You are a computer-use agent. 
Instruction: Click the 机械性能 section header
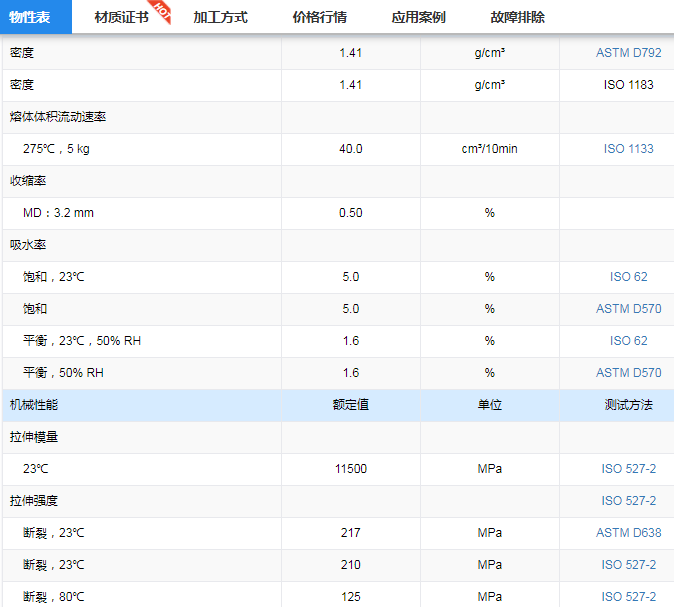click(x=35, y=405)
